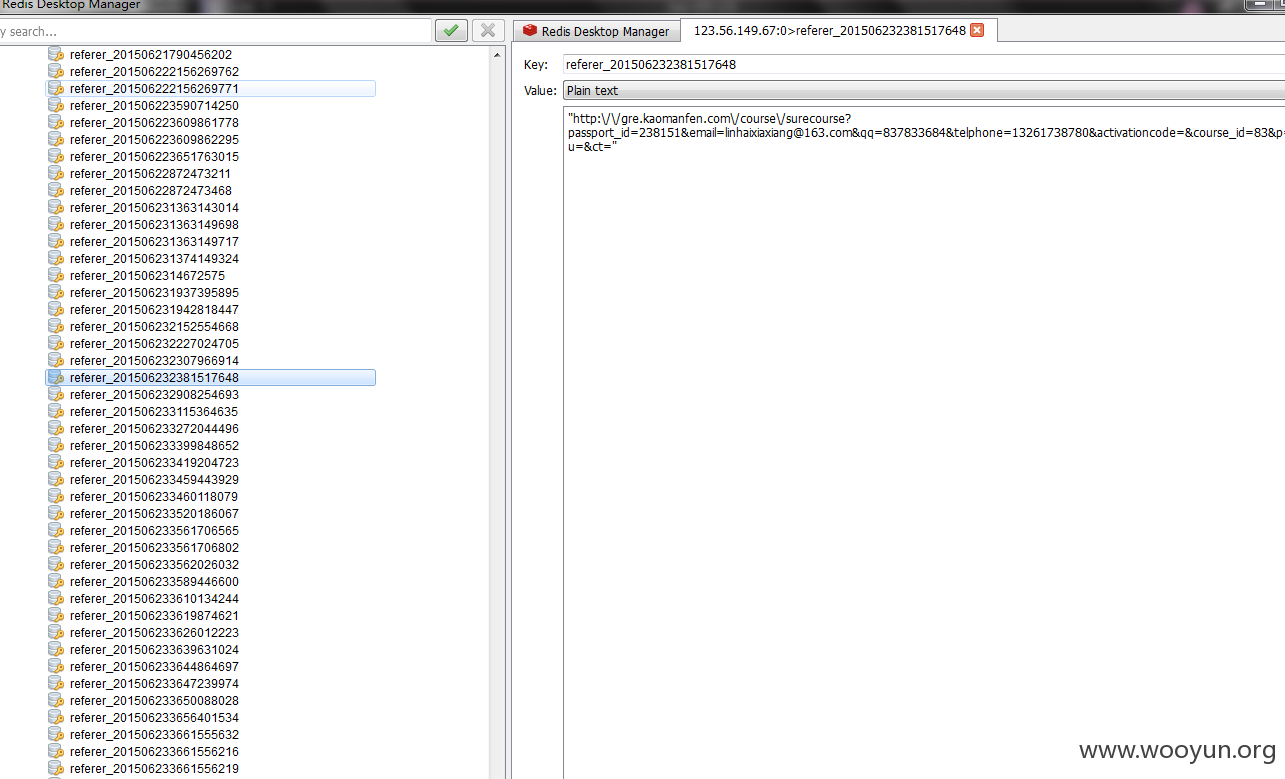Open the Plain text value format dropdown
Image resolution: width=1285 pixels, height=779 pixels.
[x=923, y=91]
